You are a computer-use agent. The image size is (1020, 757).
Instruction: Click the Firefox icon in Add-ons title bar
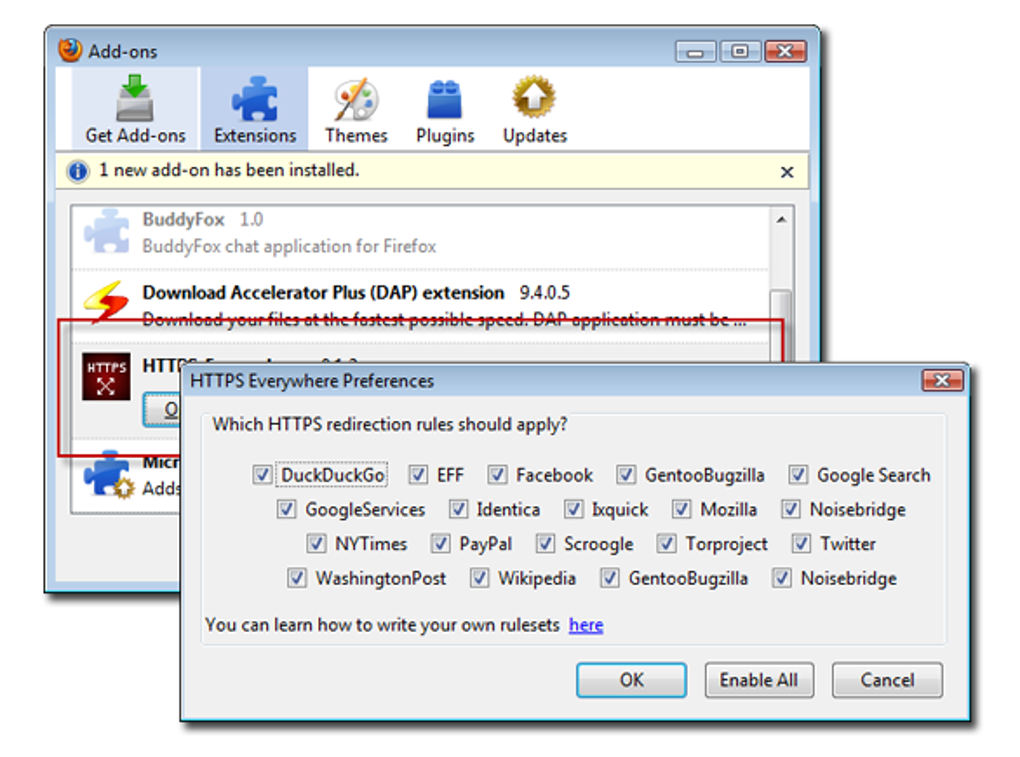pos(70,50)
